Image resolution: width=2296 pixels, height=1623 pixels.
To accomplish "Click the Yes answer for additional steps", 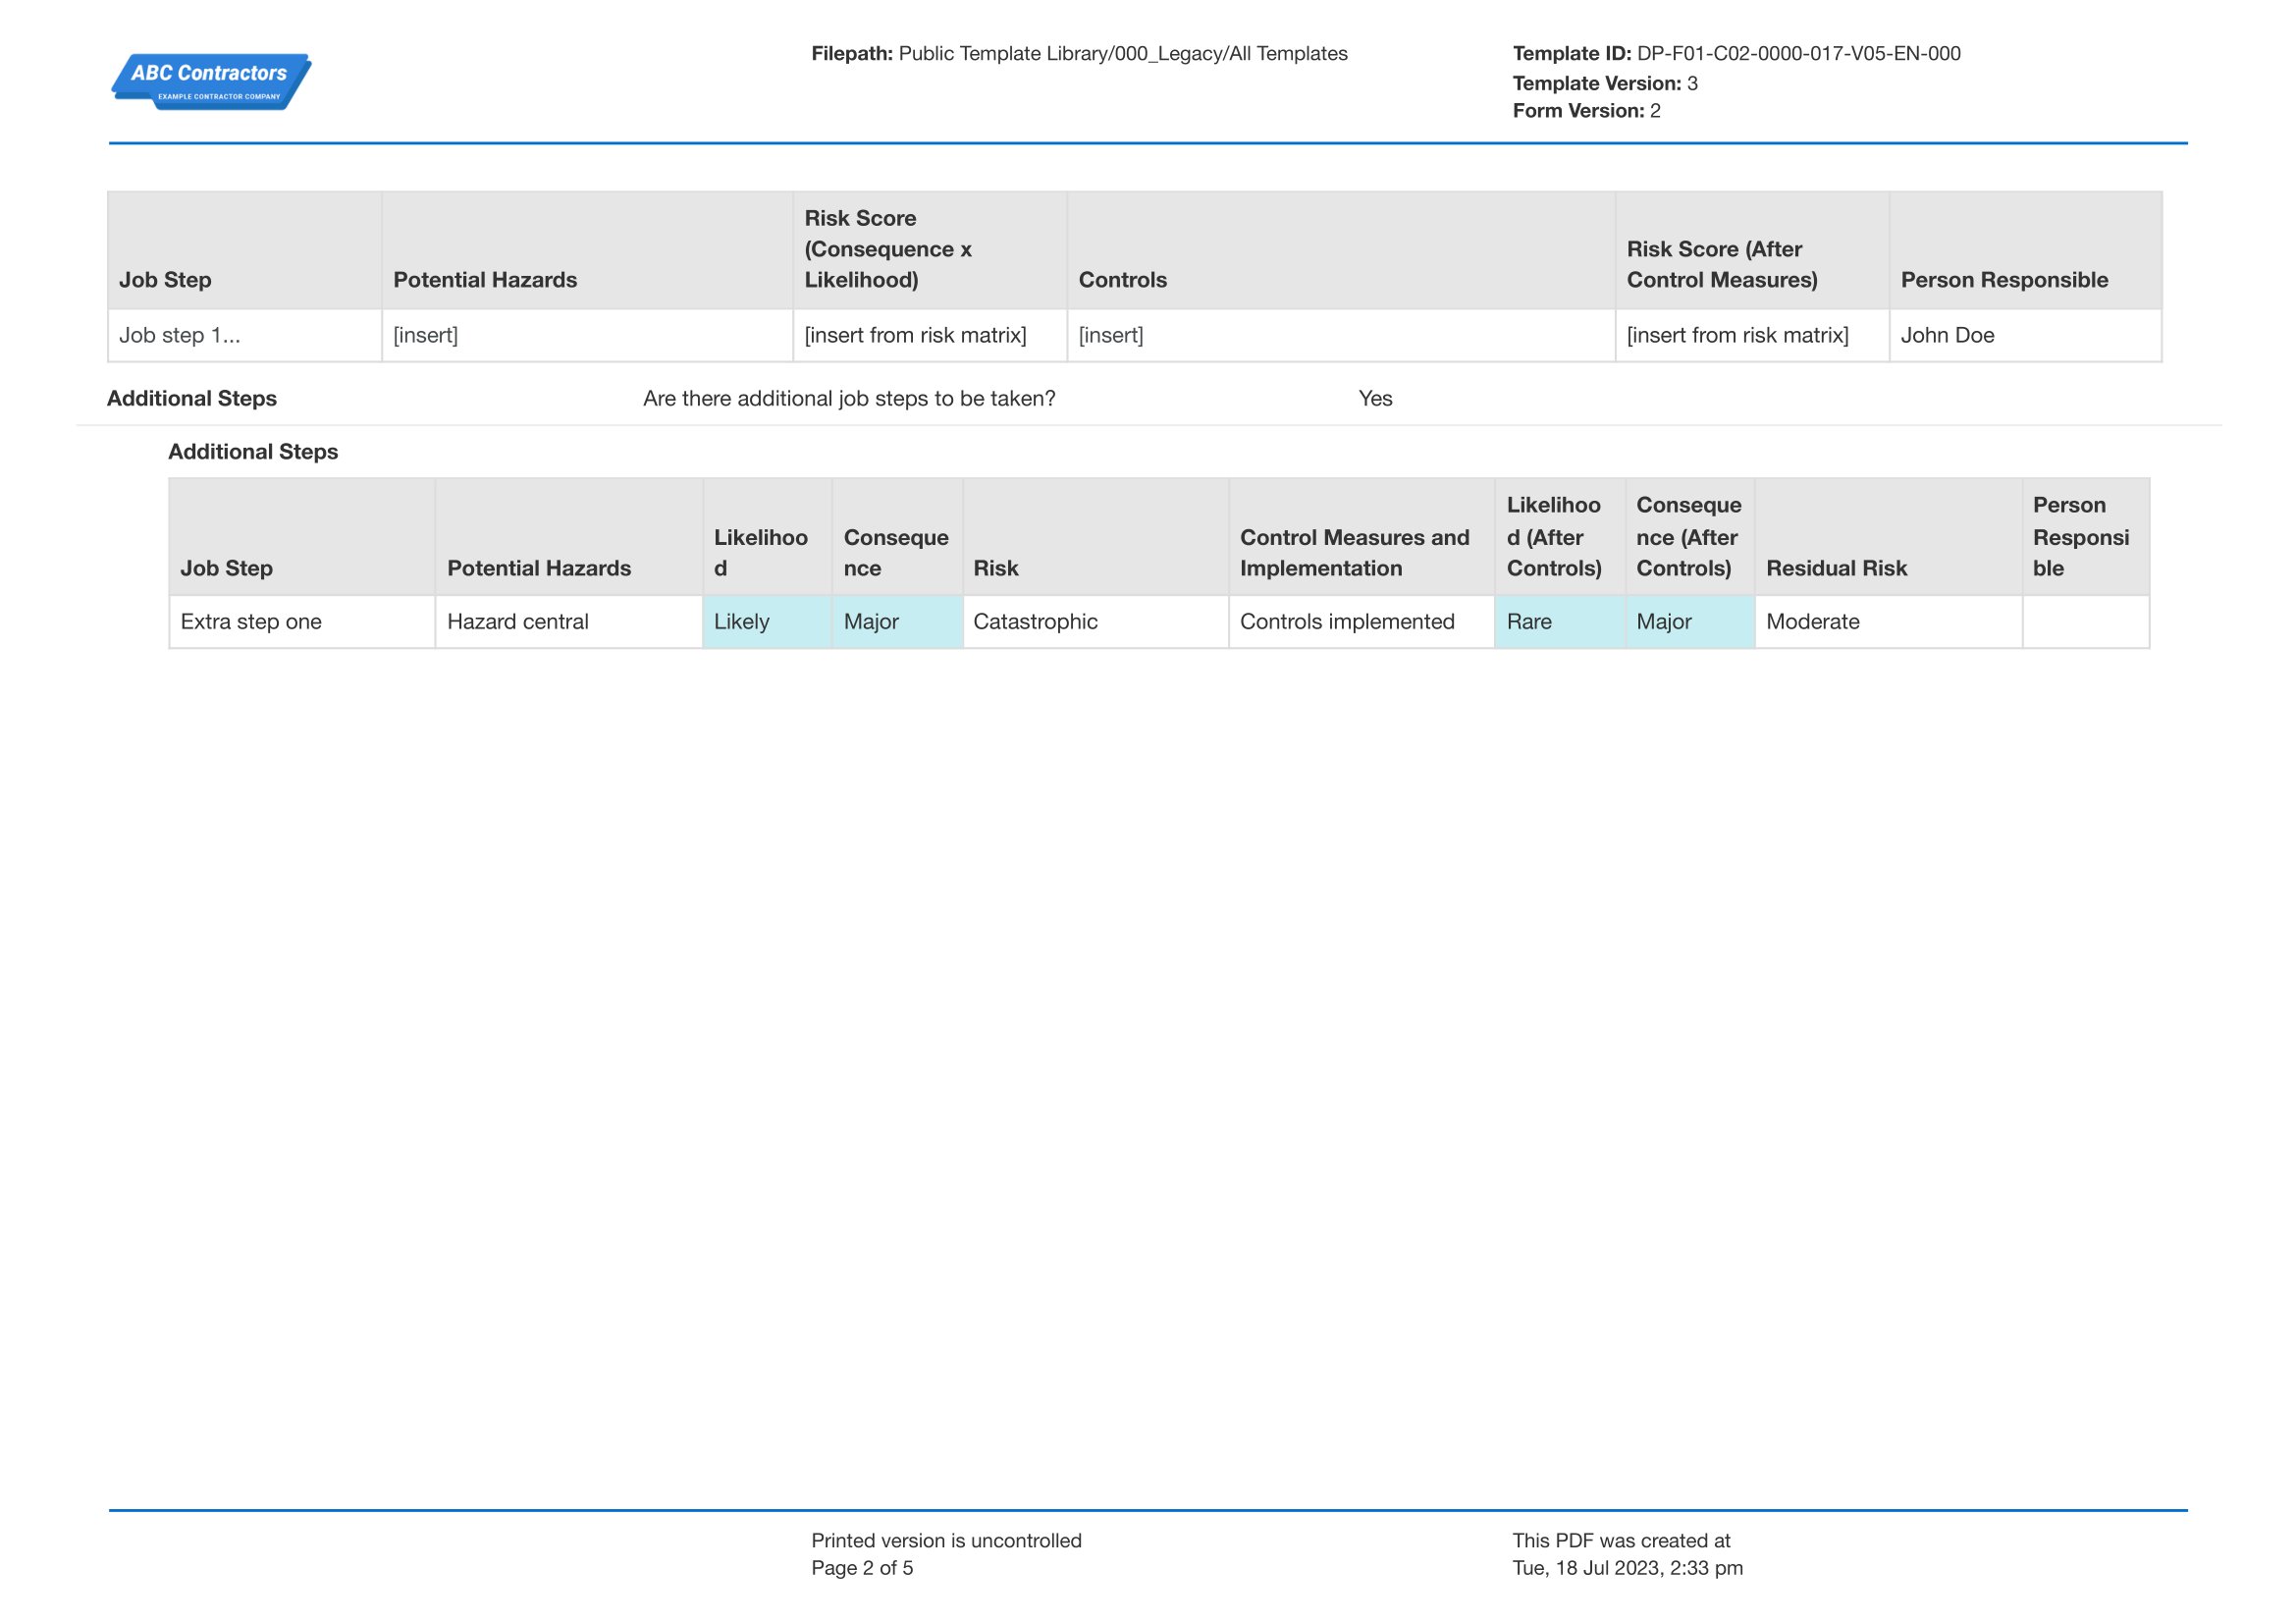I will coord(1375,398).
